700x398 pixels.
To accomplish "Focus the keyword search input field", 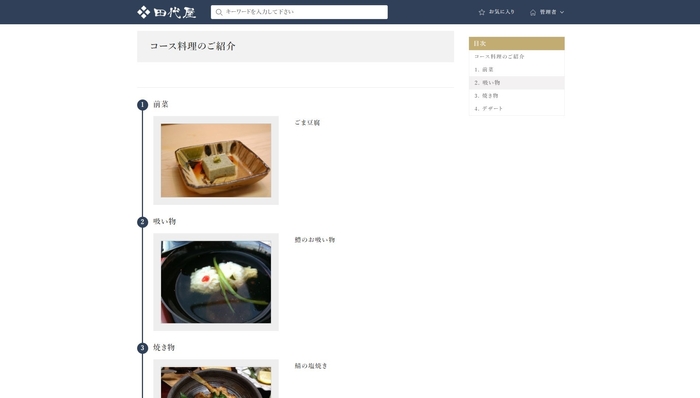I will 299,12.
